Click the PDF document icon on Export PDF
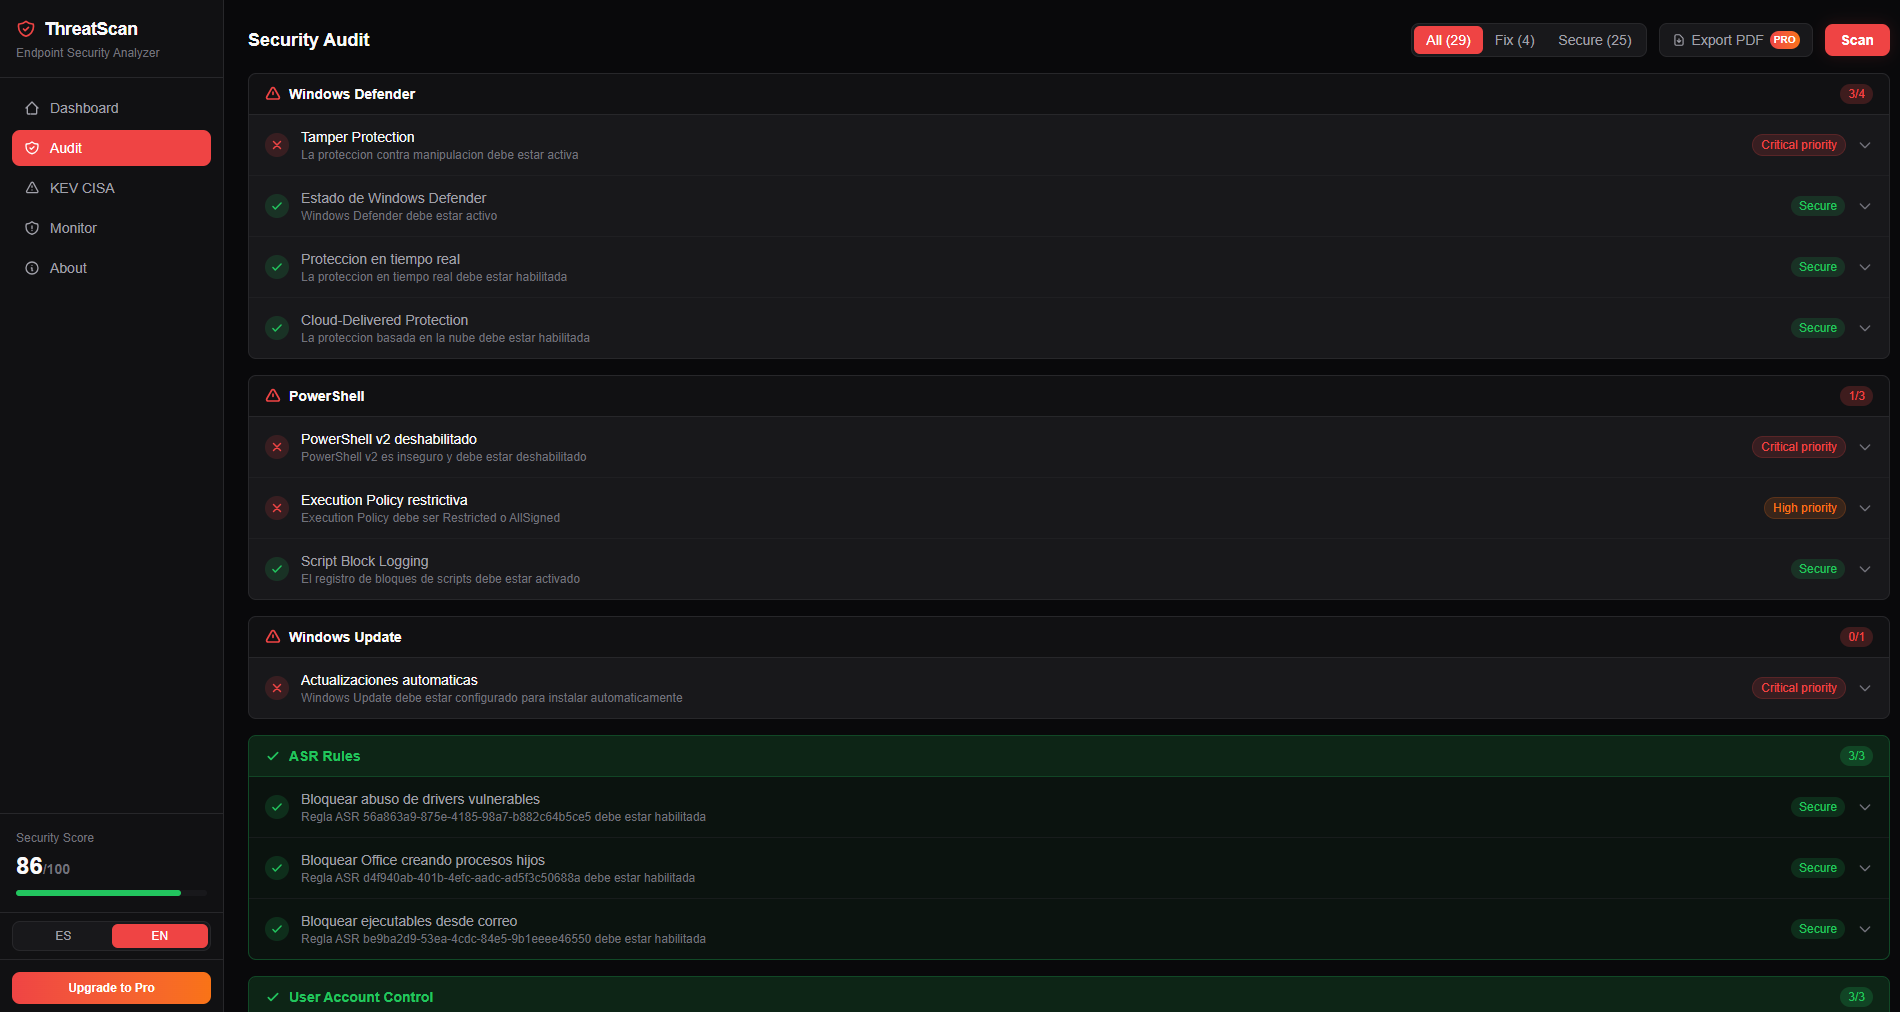Image resolution: width=1900 pixels, height=1012 pixels. [1679, 40]
